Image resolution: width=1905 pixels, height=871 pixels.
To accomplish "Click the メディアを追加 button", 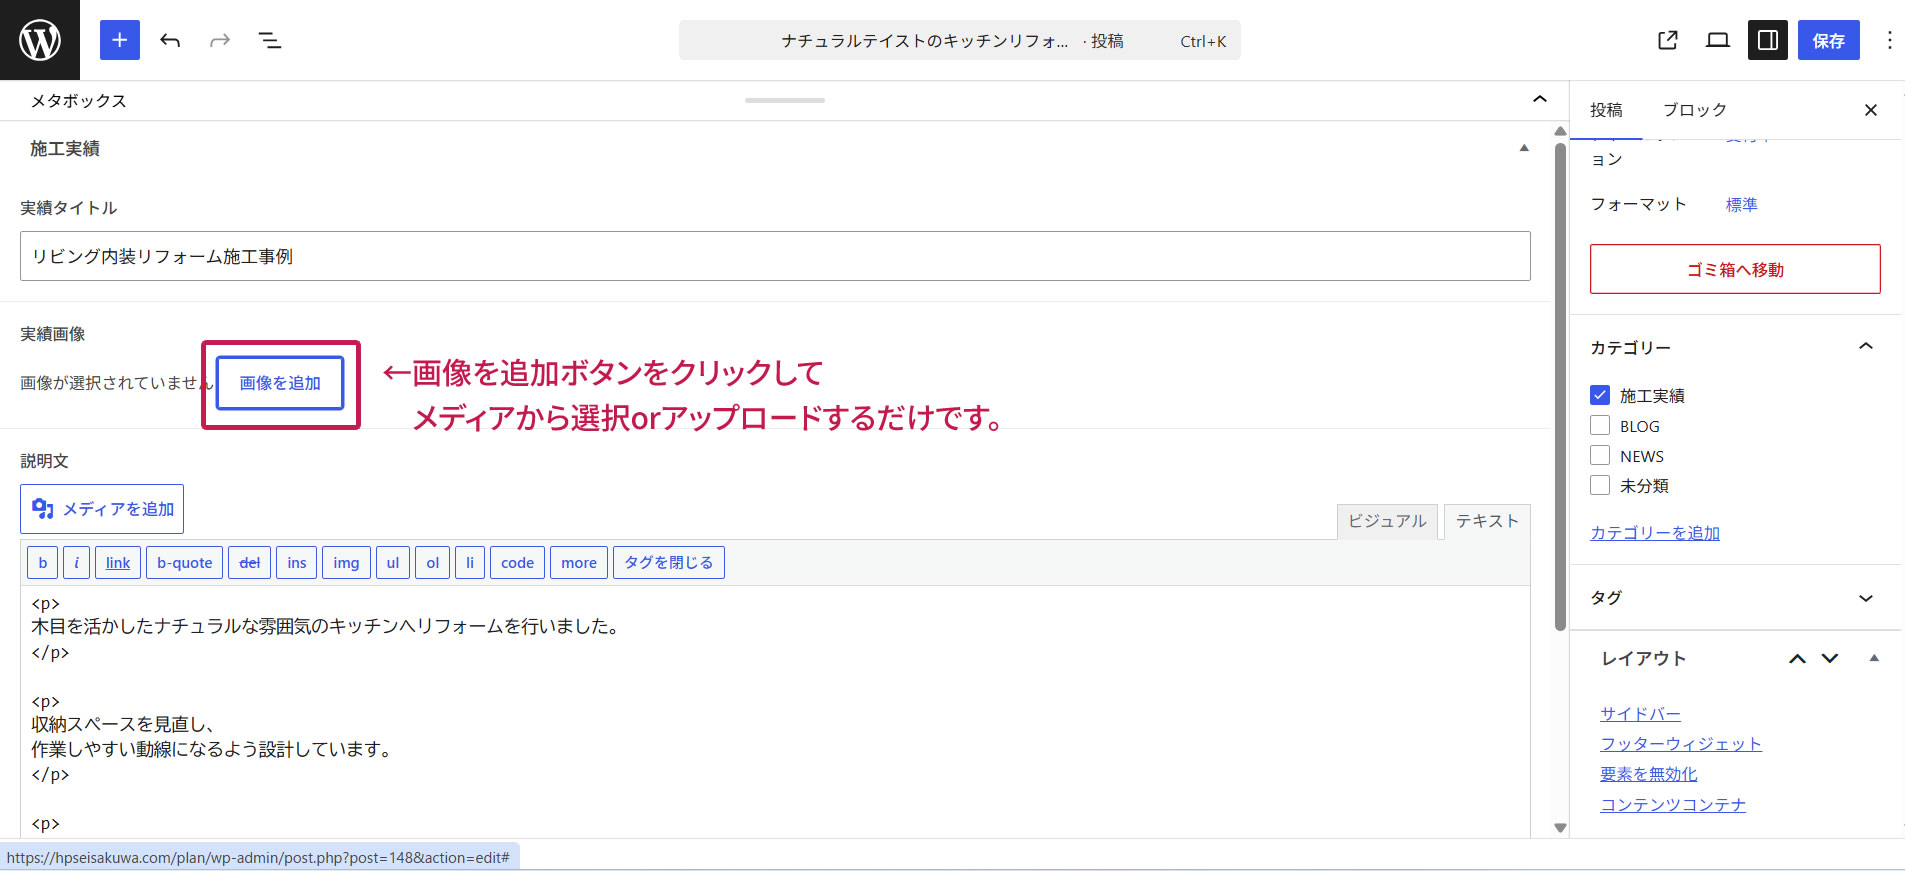I will pos(102,509).
